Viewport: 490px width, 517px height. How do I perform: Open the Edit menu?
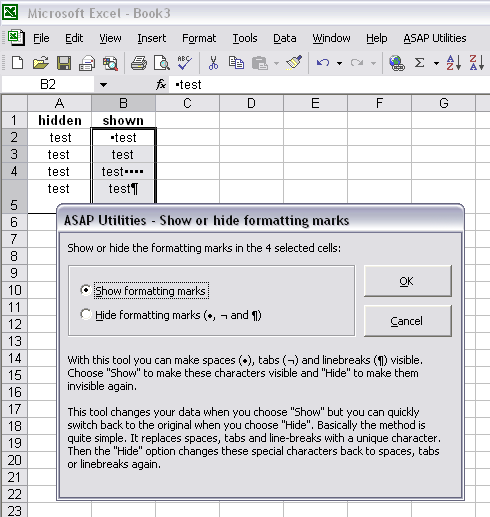[x=74, y=38]
